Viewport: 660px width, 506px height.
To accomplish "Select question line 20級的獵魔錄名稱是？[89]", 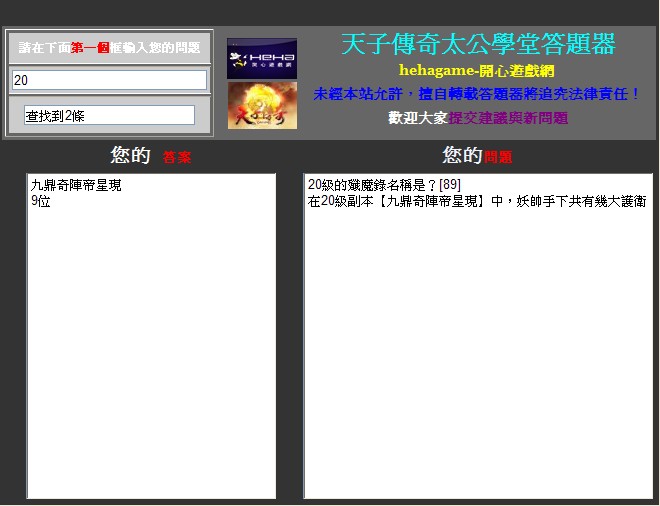I will (384, 185).
